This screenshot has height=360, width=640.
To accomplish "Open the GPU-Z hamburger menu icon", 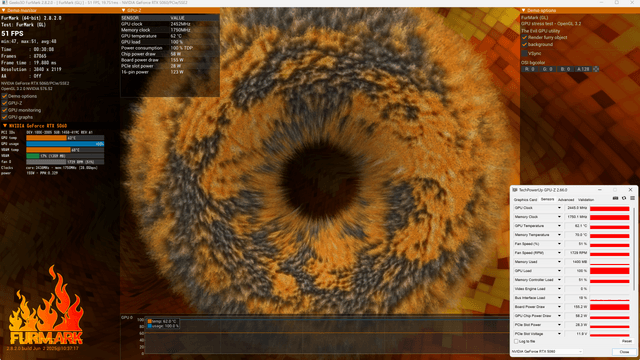I will 632,198.
